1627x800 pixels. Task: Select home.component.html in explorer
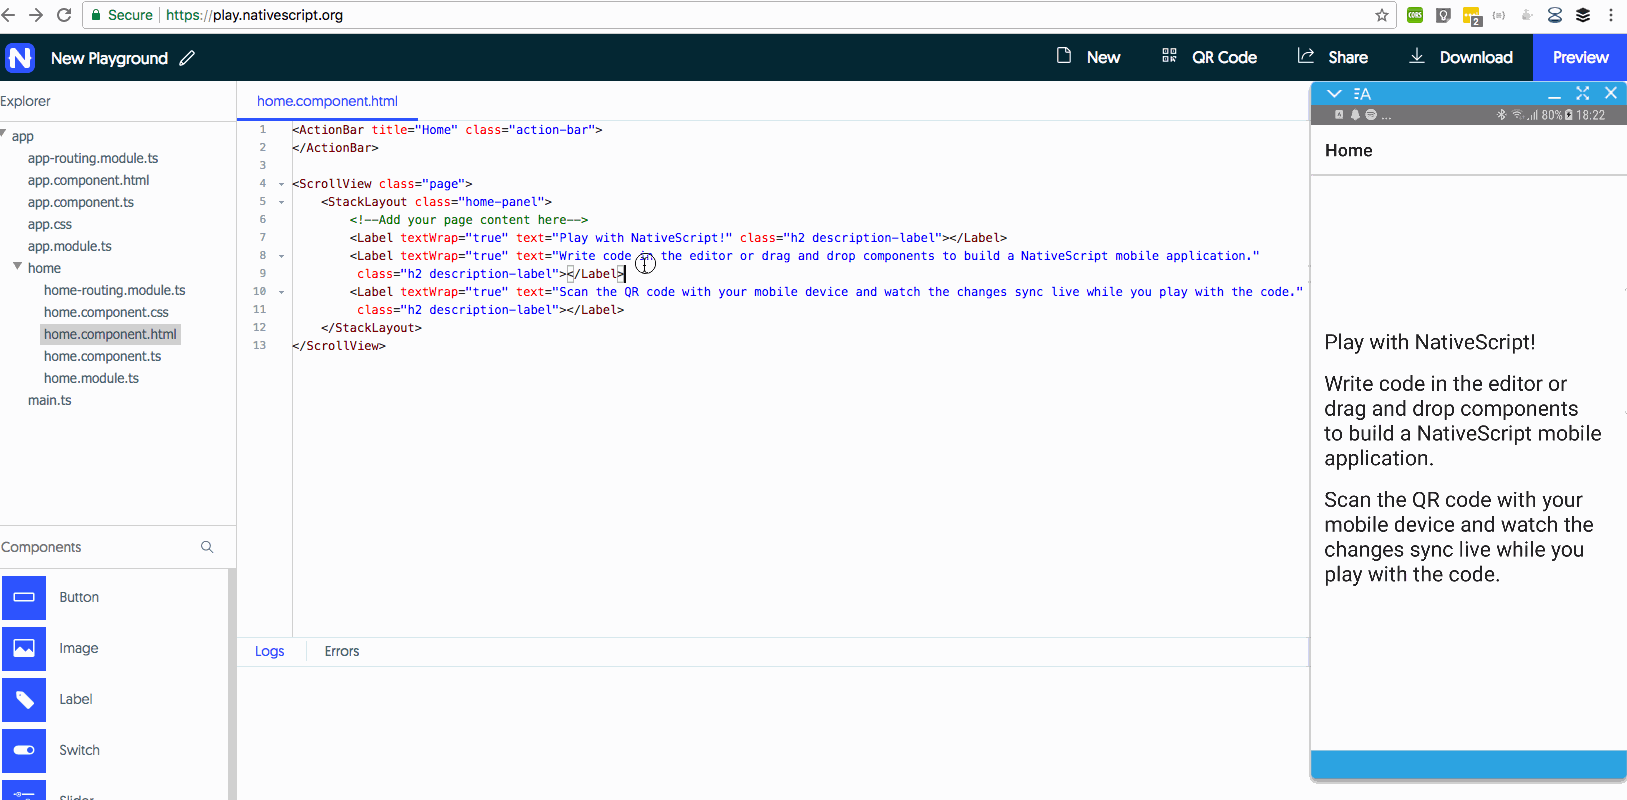click(110, 334)
